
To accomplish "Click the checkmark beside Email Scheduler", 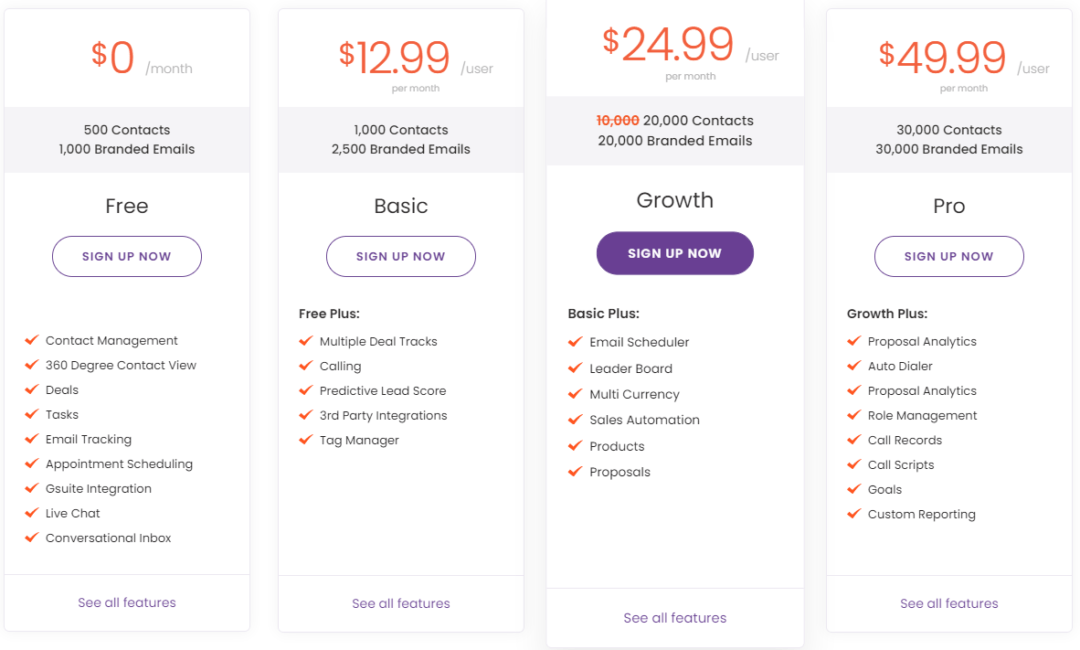I will pyautogui.click(x=574, y=342).
